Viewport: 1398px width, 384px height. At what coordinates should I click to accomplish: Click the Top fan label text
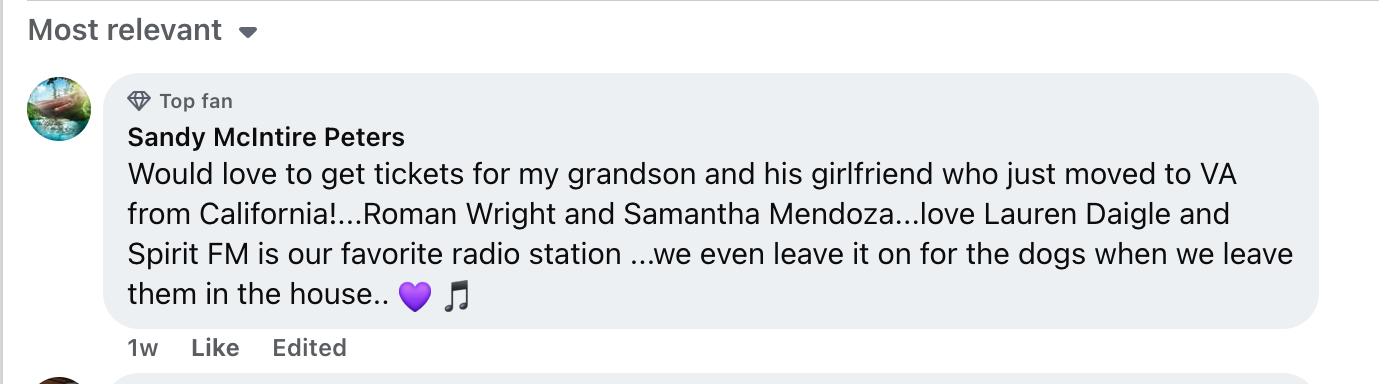pyautogui.click(x=196, y=101)
